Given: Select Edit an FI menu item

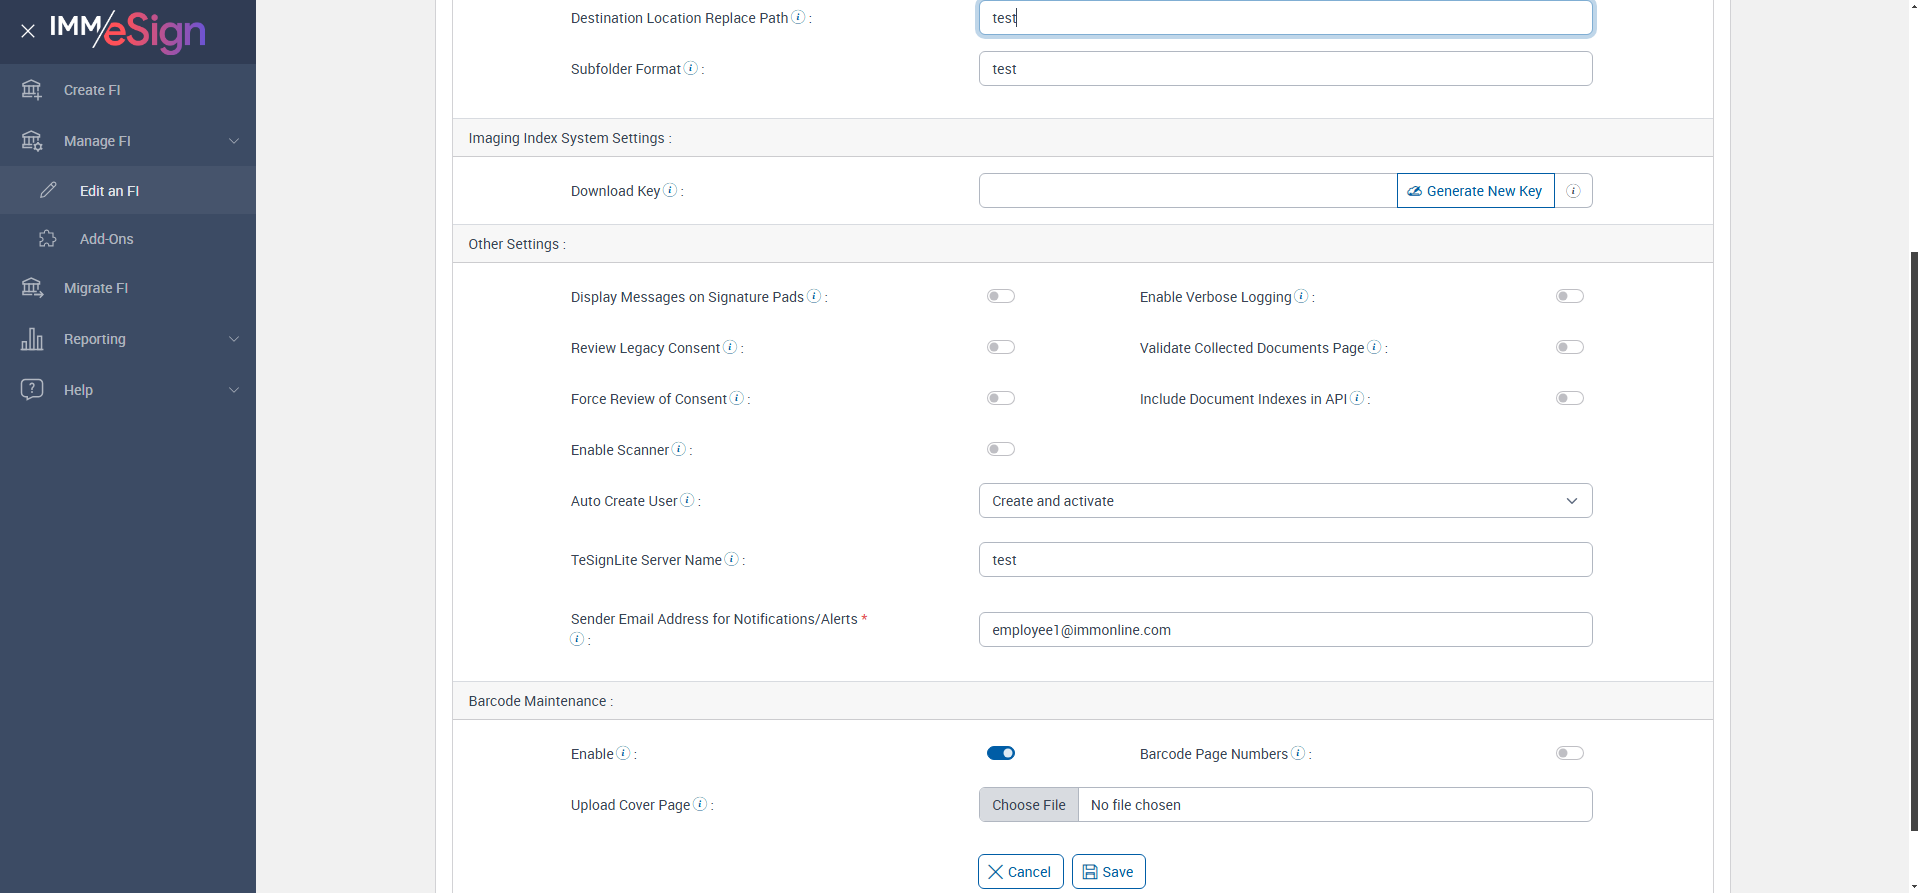Looking at the screenshot, I should click(109, 191).
